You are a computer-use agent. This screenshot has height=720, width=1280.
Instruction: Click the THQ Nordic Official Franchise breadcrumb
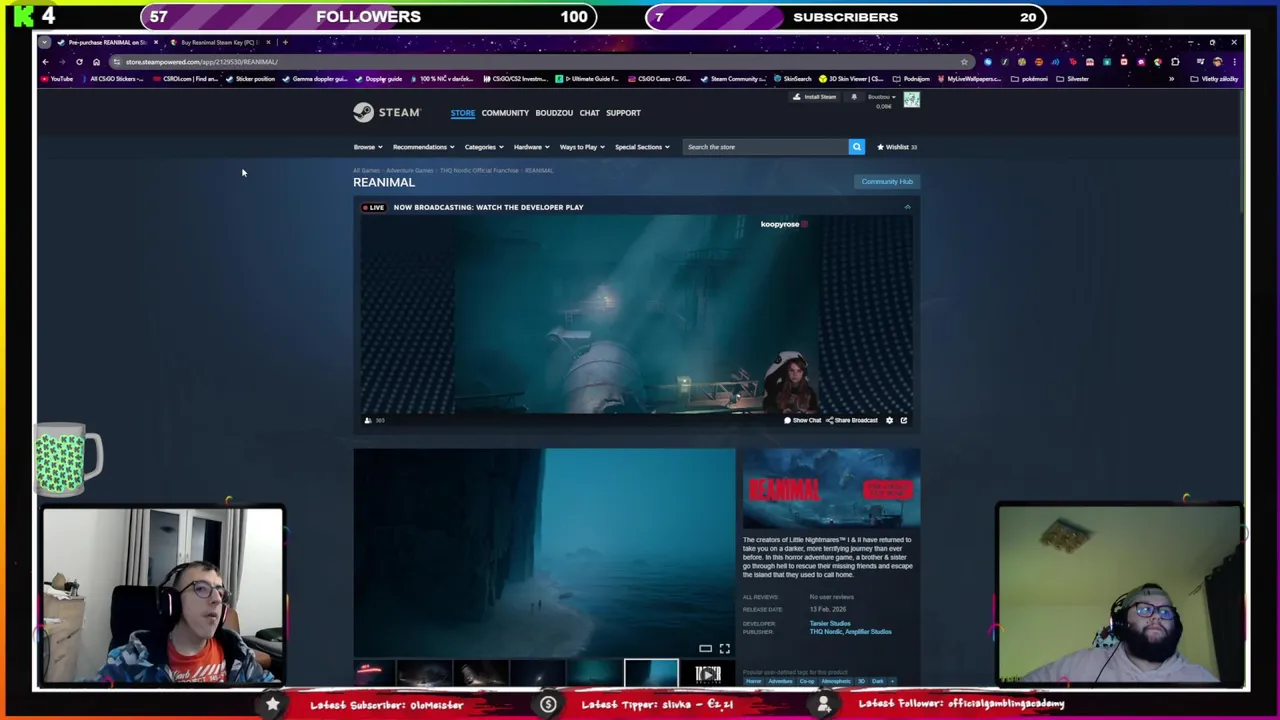pos(480,171)
